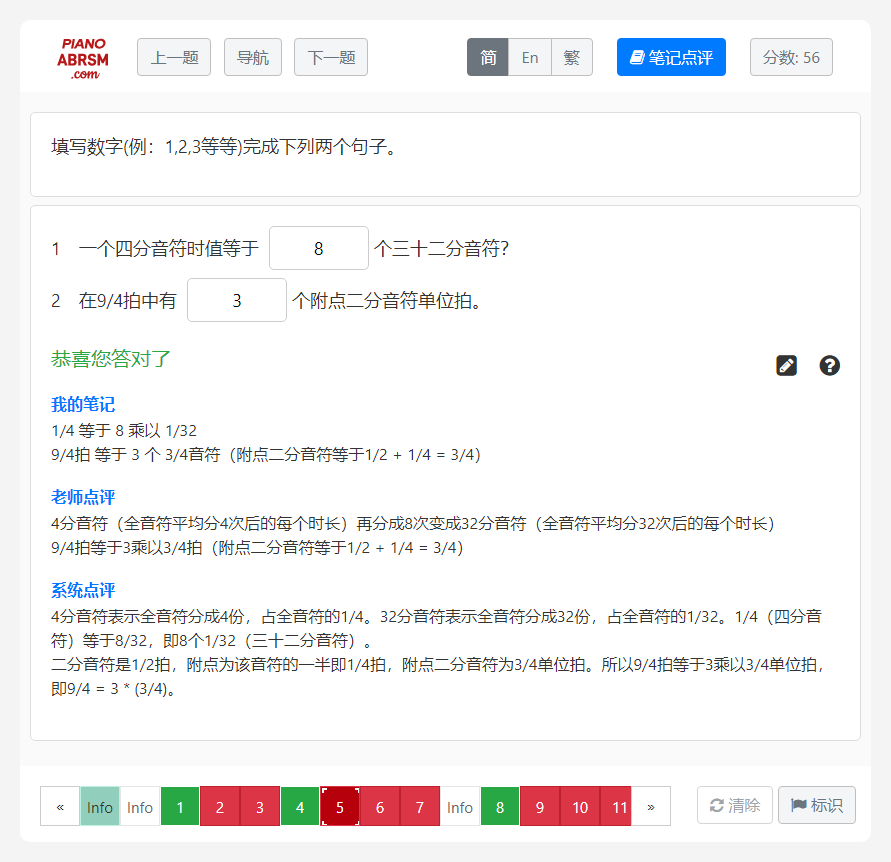Switch language to 简 simplified Chinese

click(x=488, y=57)
